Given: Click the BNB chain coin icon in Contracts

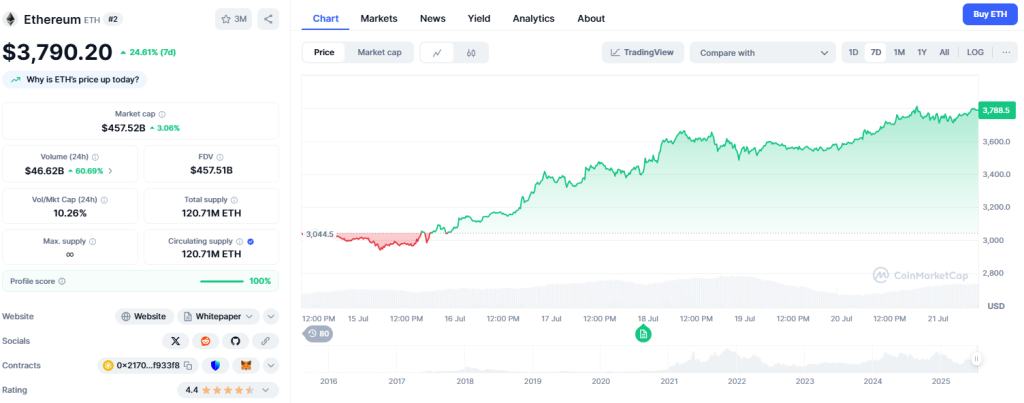Looking at the screenshot, I should (108, 365).
